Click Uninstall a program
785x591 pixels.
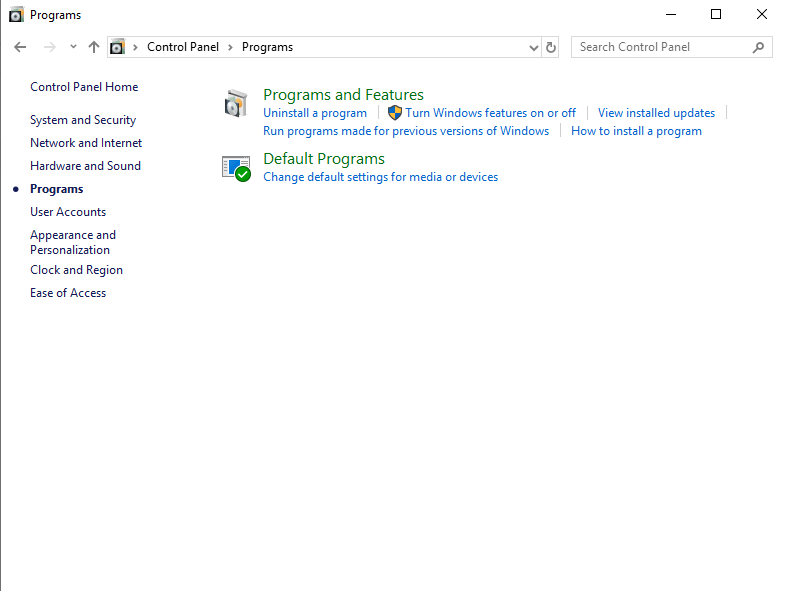tap(315, 113)
